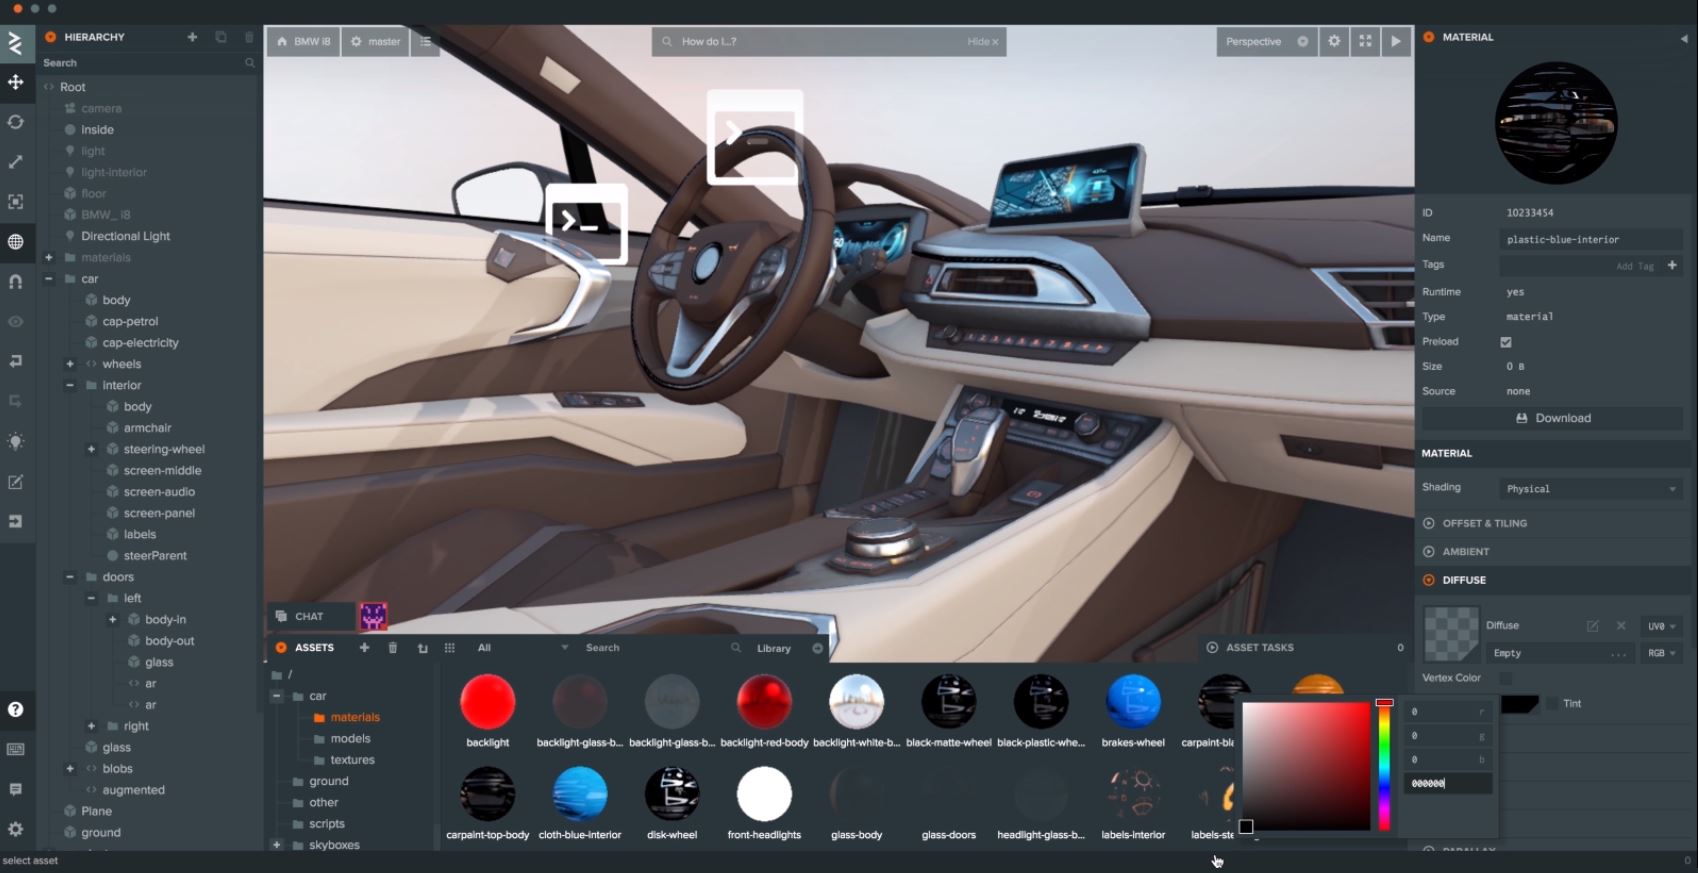
Task: Open the PlayCanvas logo menu
Action: [15, 42]
